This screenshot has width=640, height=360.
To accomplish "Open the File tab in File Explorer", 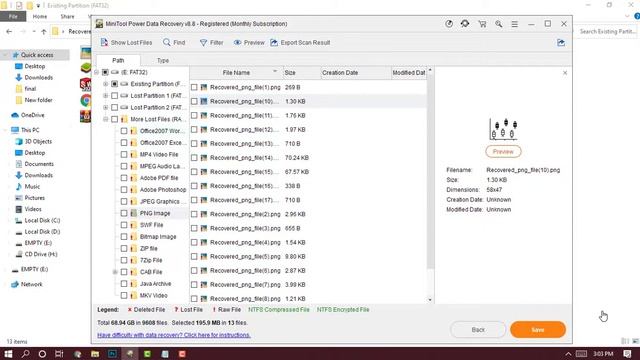I will (x=13, y=16).
